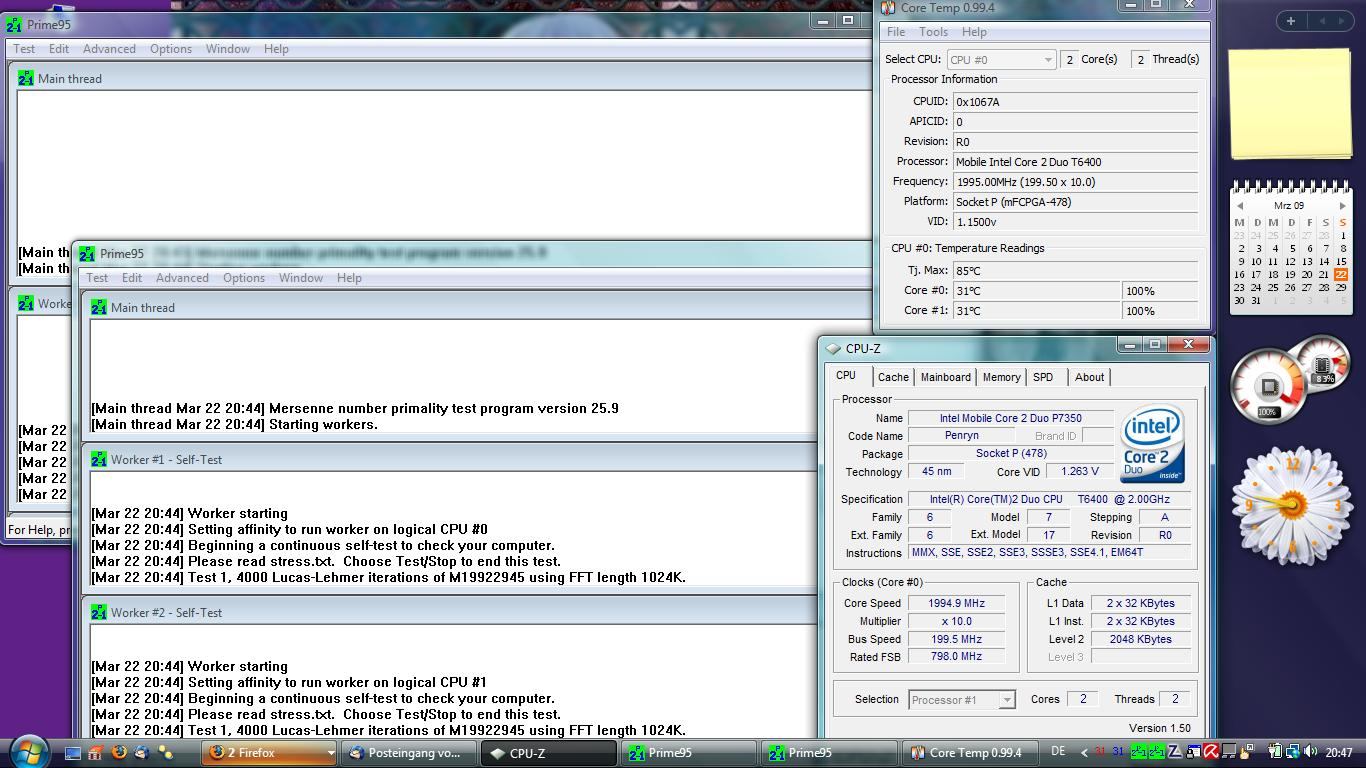Launch Firefox from the Quick Launch bar
1366x768 pixels.
click(x=119, y=753)
